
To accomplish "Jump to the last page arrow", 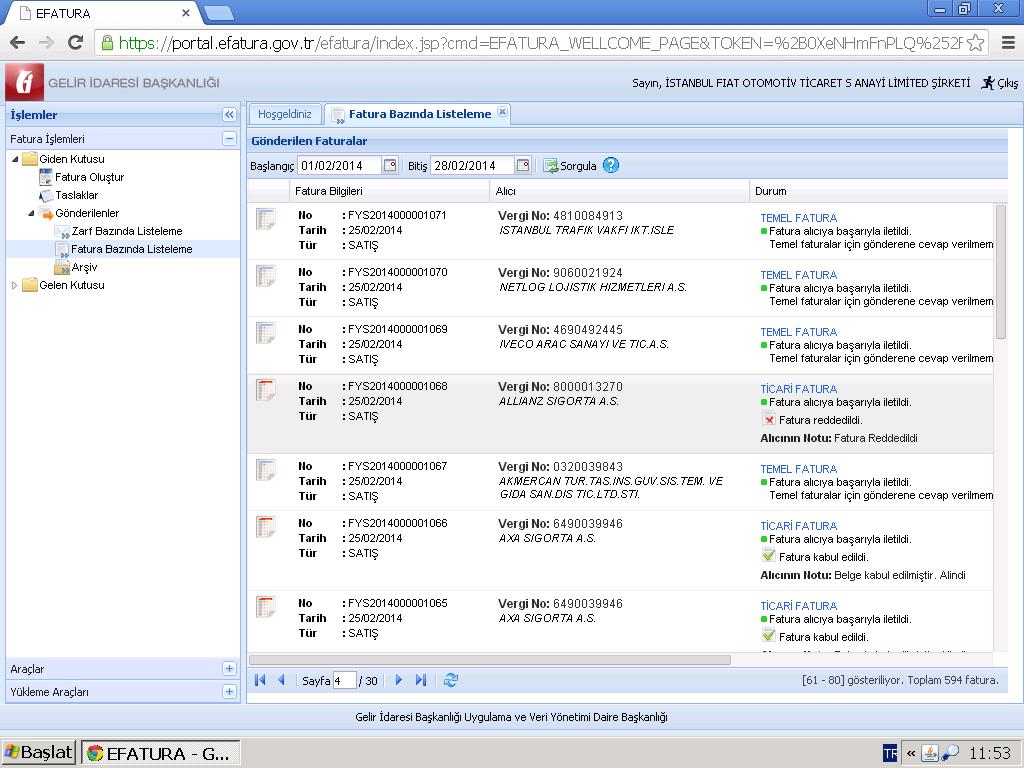I will pos(421,680).
